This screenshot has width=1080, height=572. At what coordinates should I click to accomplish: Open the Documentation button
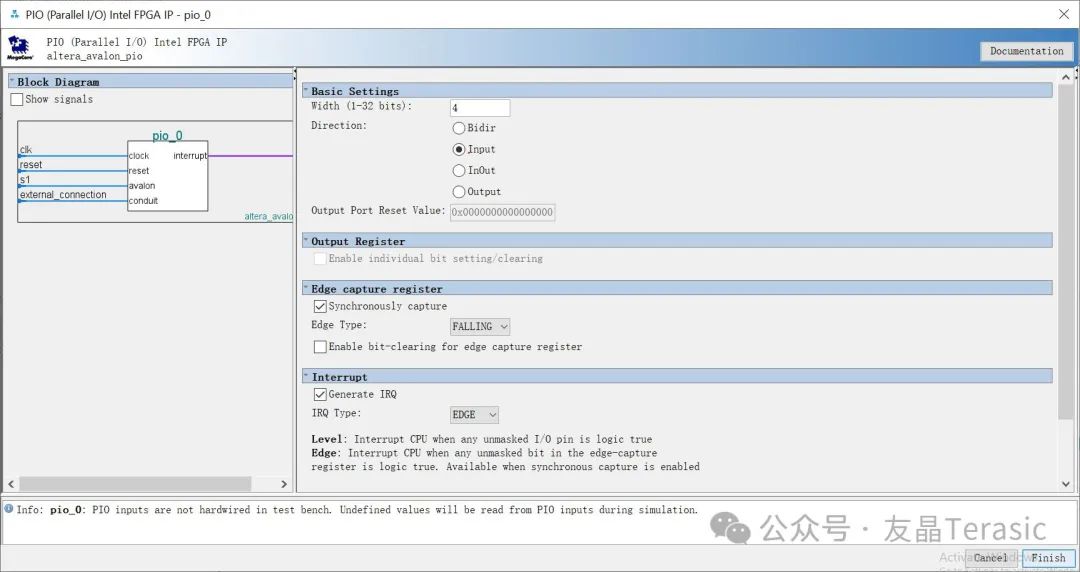pyautogui.click(x=1026, y=51)
